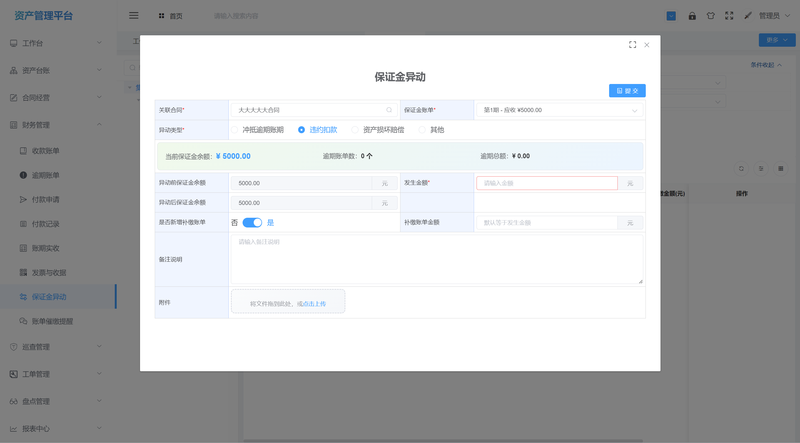This screenshot has width=800, height=443.
Task: Click the refresh icon above the table
Action: (741, 168)
